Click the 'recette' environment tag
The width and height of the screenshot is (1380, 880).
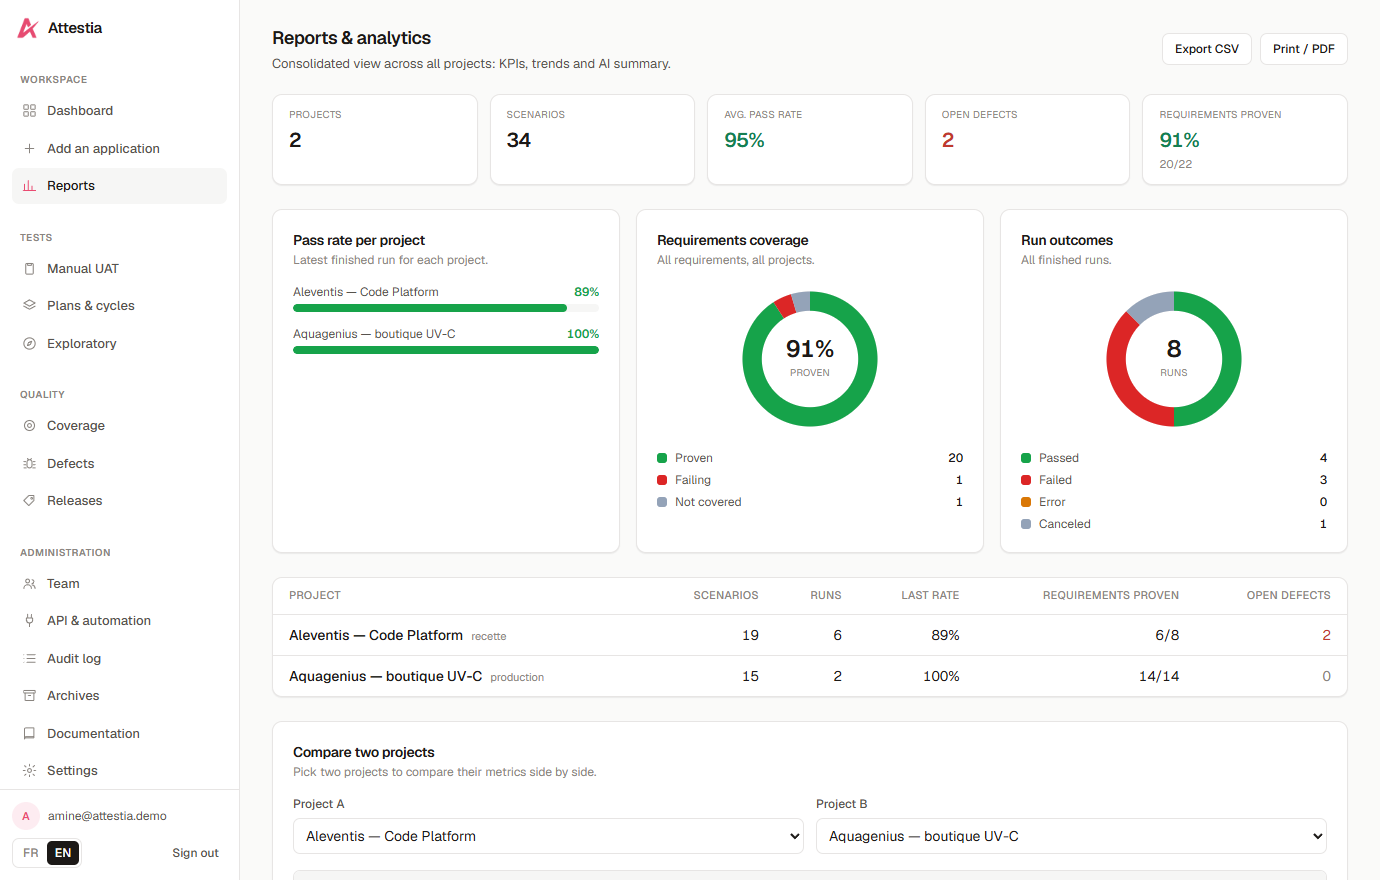point(489,636)
